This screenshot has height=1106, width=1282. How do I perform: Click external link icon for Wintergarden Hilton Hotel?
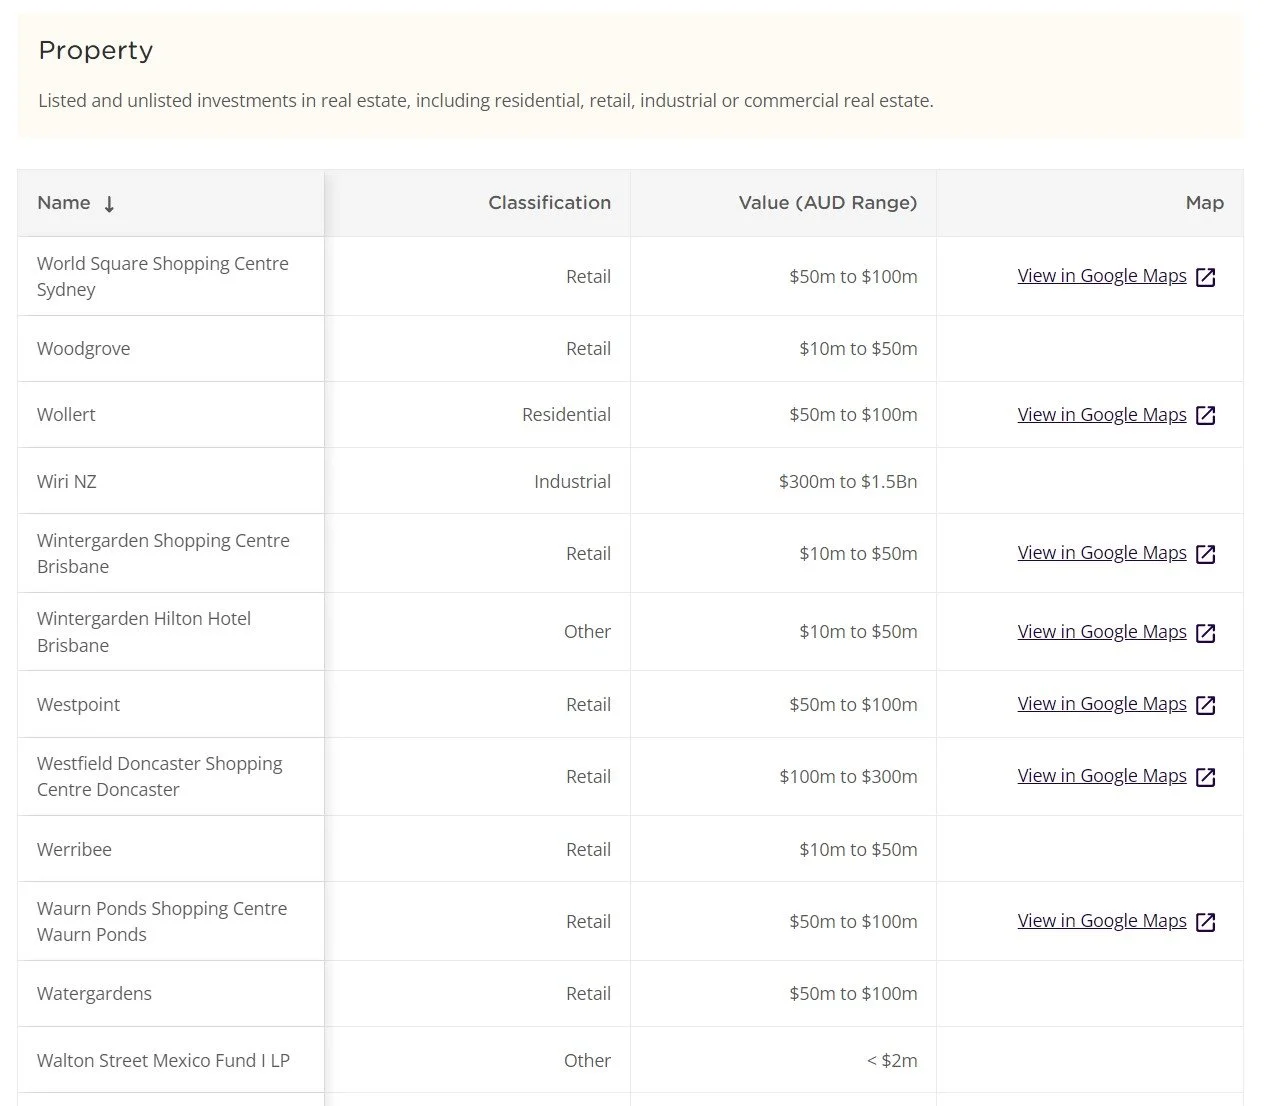[1206, 633]
